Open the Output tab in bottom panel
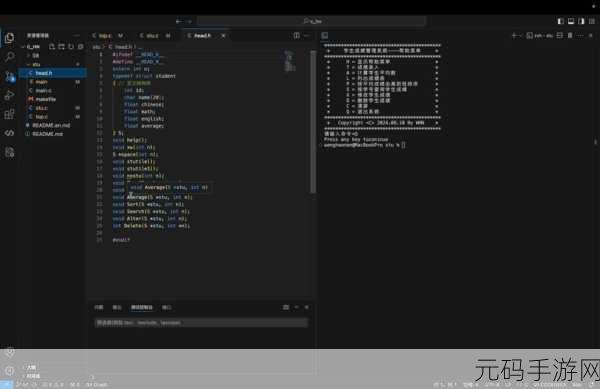This screenshot has height=389, width=600. pyautogui.click(x=117, y=307)
